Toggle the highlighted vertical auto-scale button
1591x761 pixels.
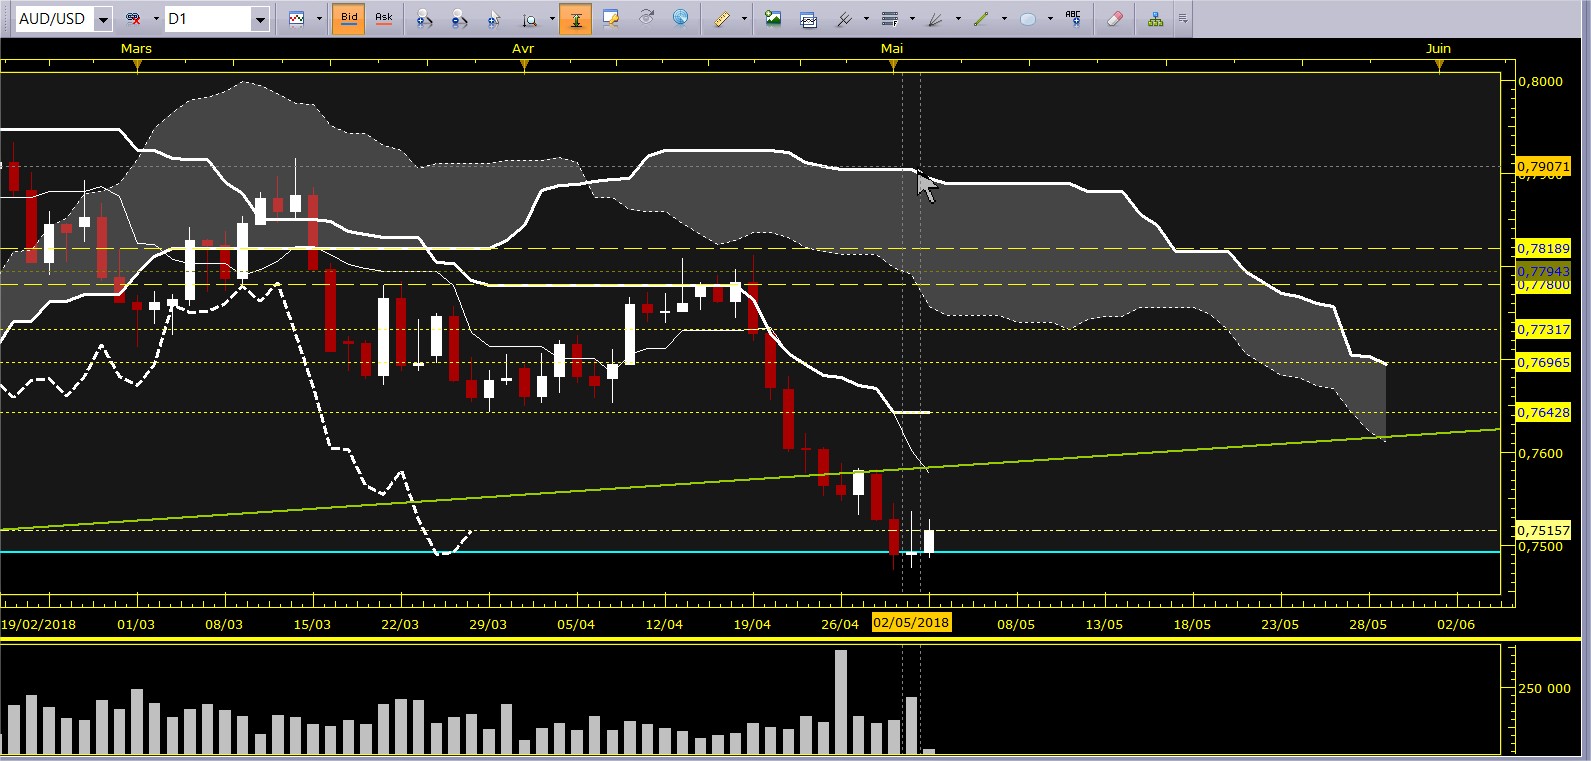coord(575,18)
